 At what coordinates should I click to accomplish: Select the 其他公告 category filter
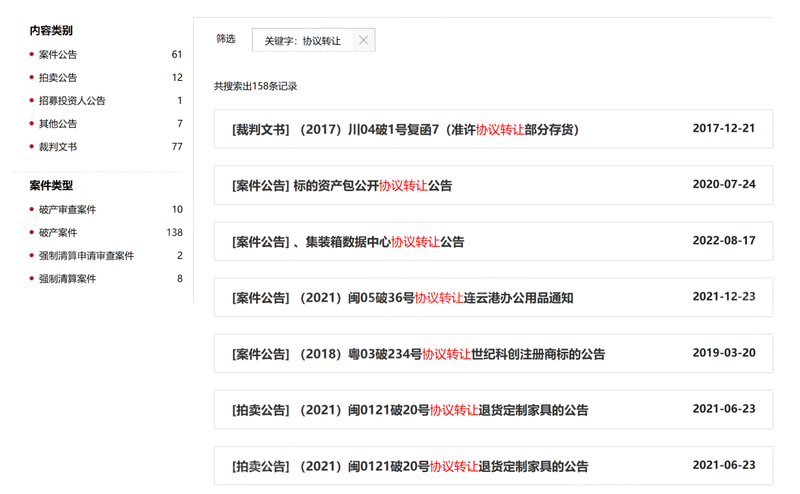[58, 124]
